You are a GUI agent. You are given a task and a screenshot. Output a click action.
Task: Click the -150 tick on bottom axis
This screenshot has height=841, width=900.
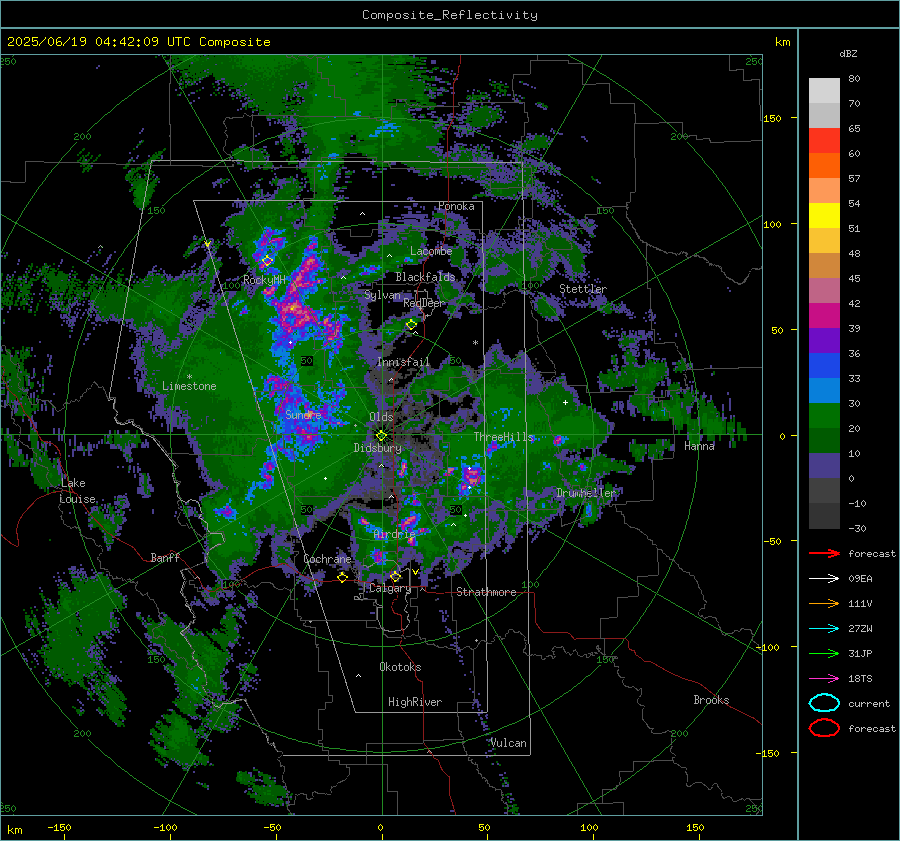59,827
